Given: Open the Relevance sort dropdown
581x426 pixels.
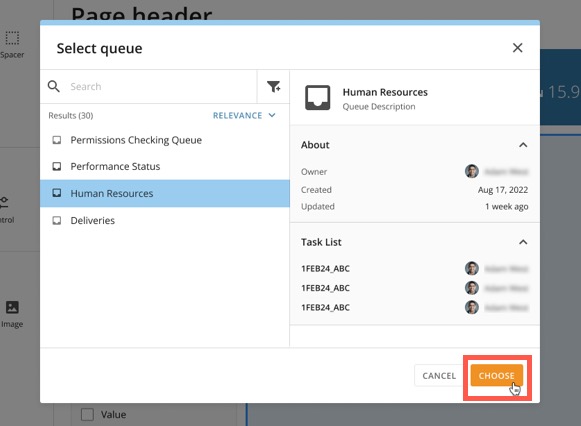Looking at the screenshot, I should click(x=244, y=116).
